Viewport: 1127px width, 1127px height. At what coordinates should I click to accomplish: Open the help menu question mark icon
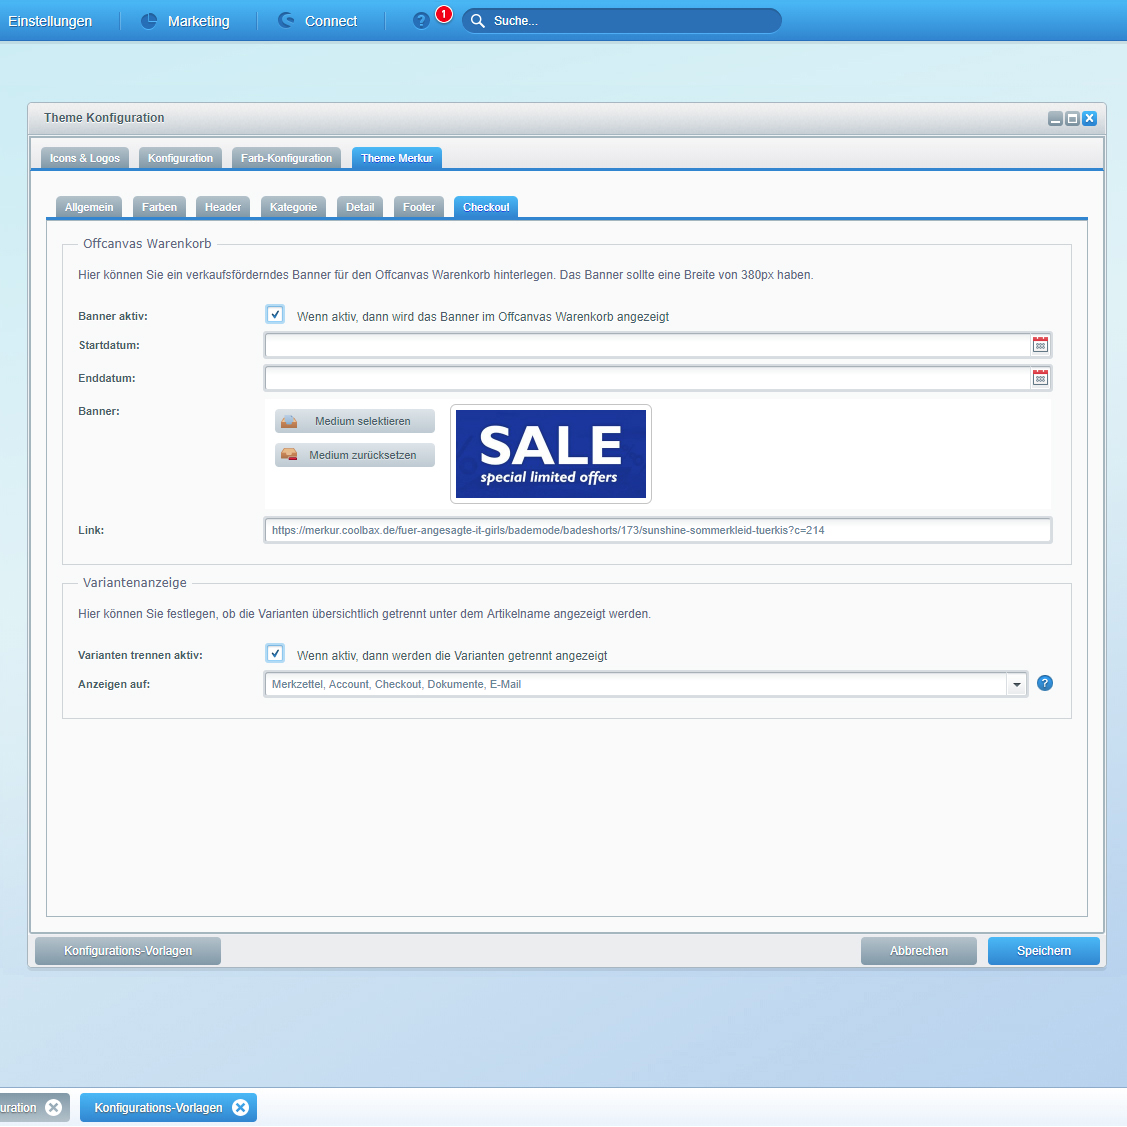[x=421, y=21]
